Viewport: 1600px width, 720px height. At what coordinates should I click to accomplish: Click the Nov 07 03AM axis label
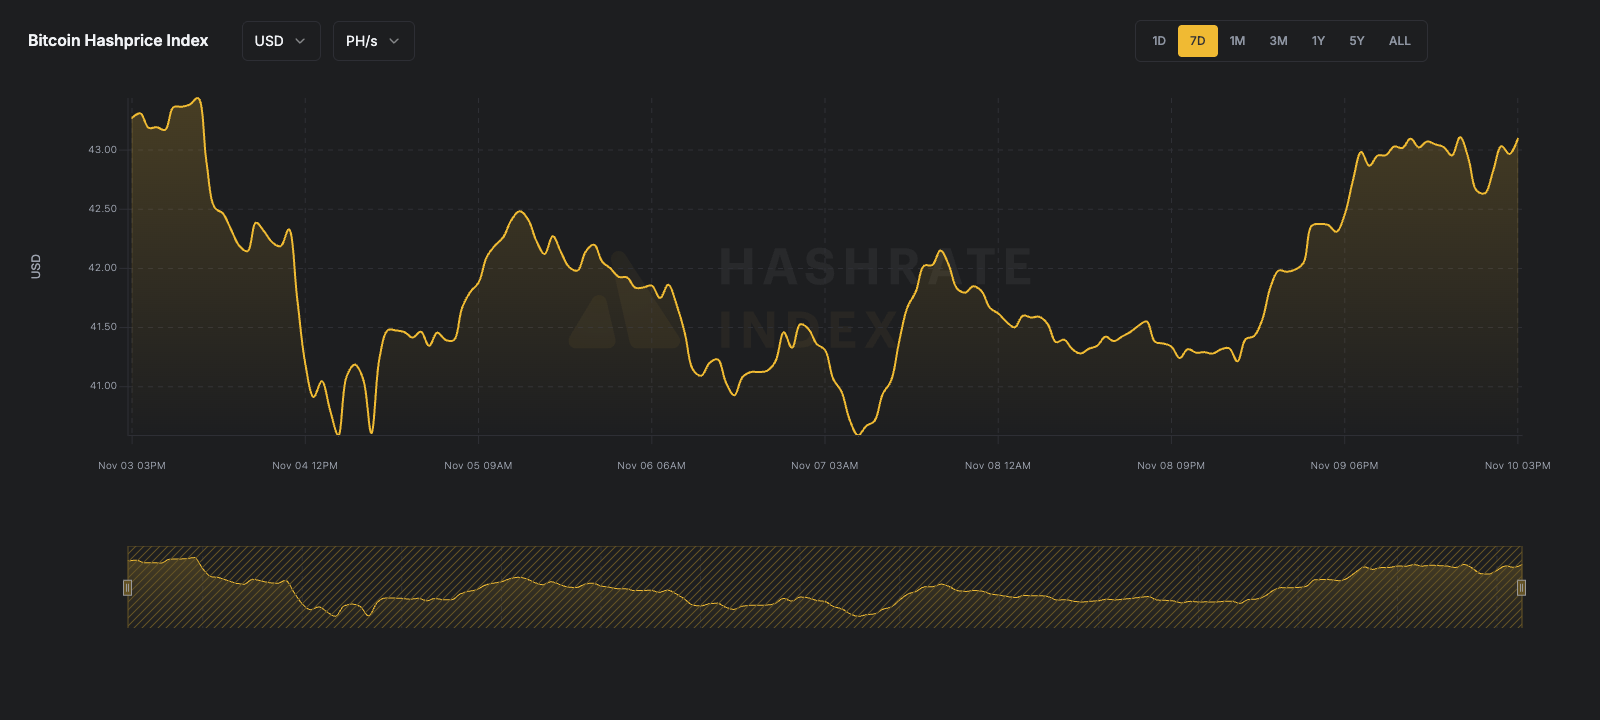click(x=825, y=466)
